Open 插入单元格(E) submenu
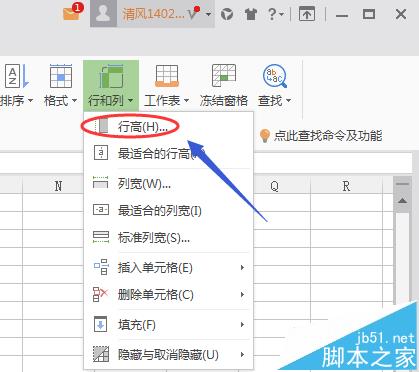The height and width of the screenshot is (372, 419). 168,268
